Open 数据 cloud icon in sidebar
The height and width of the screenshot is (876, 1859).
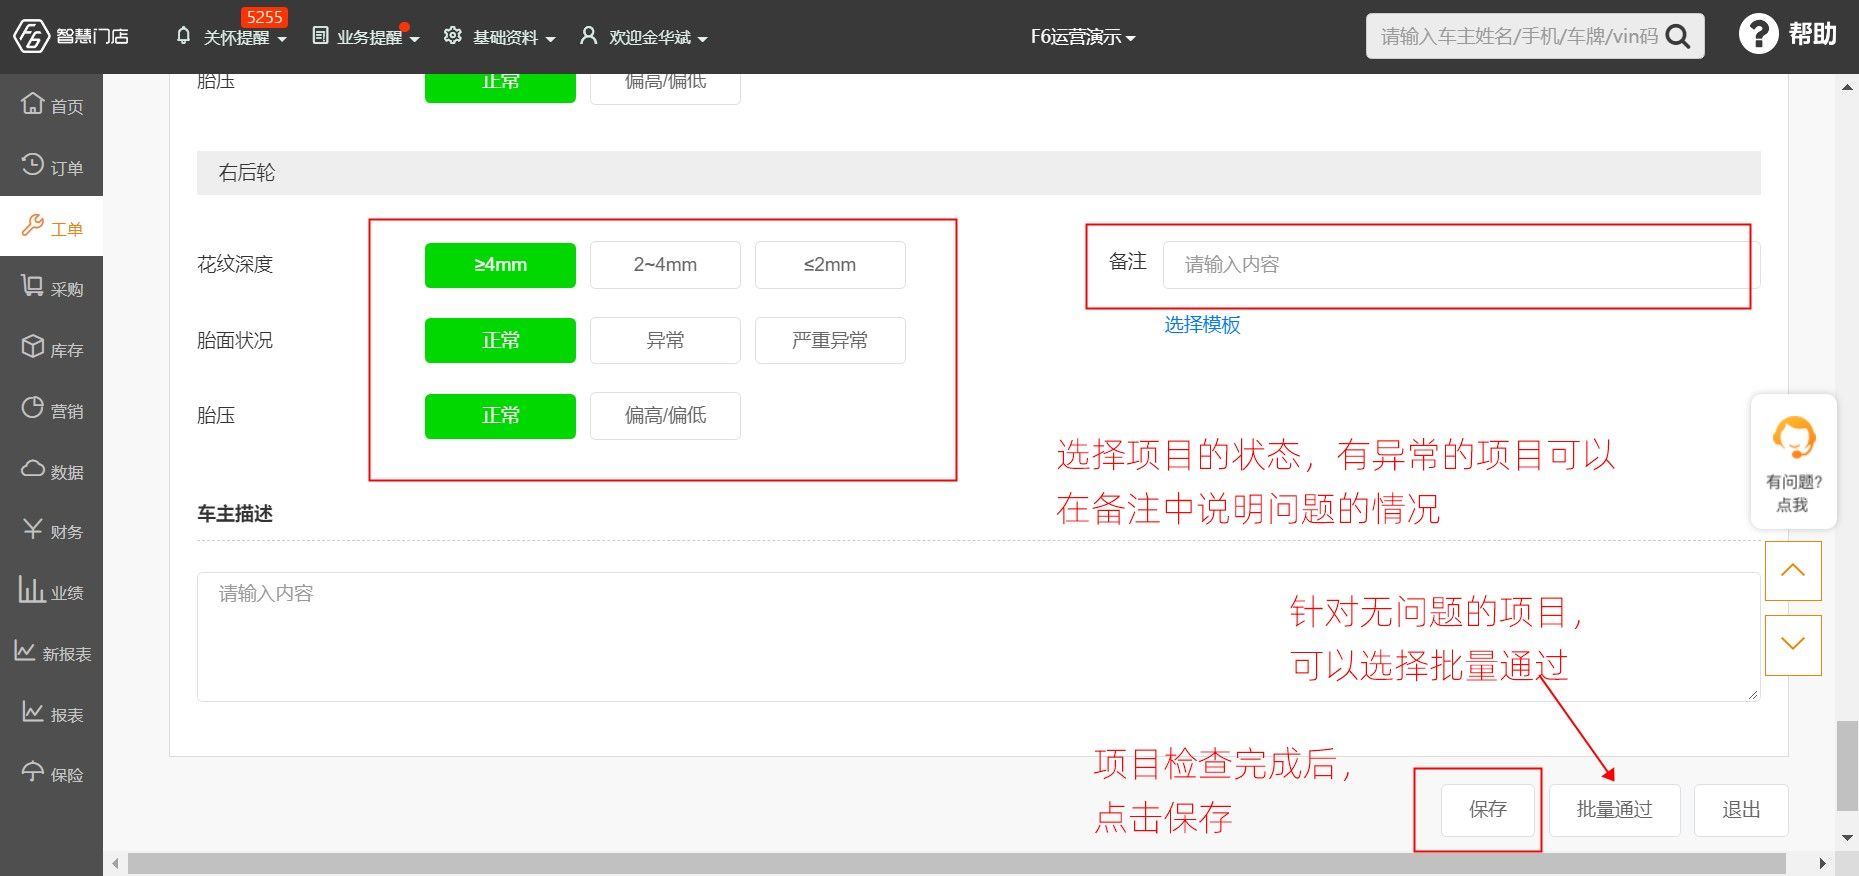tap(33, 468)
